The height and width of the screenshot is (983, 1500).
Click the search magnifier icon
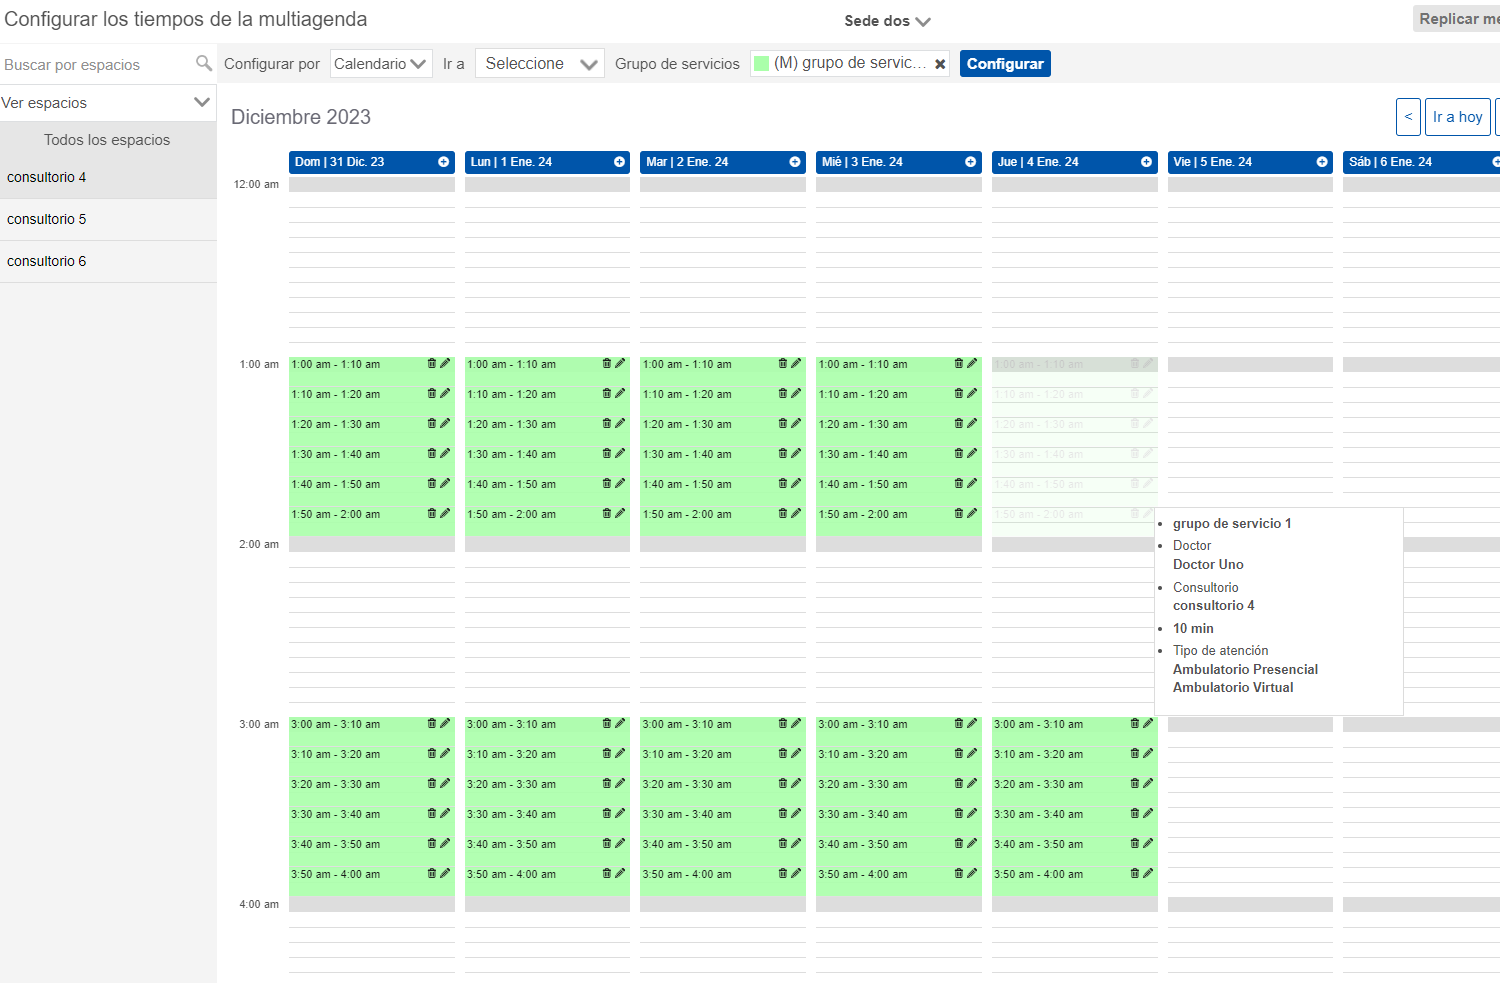coord(204,63)
